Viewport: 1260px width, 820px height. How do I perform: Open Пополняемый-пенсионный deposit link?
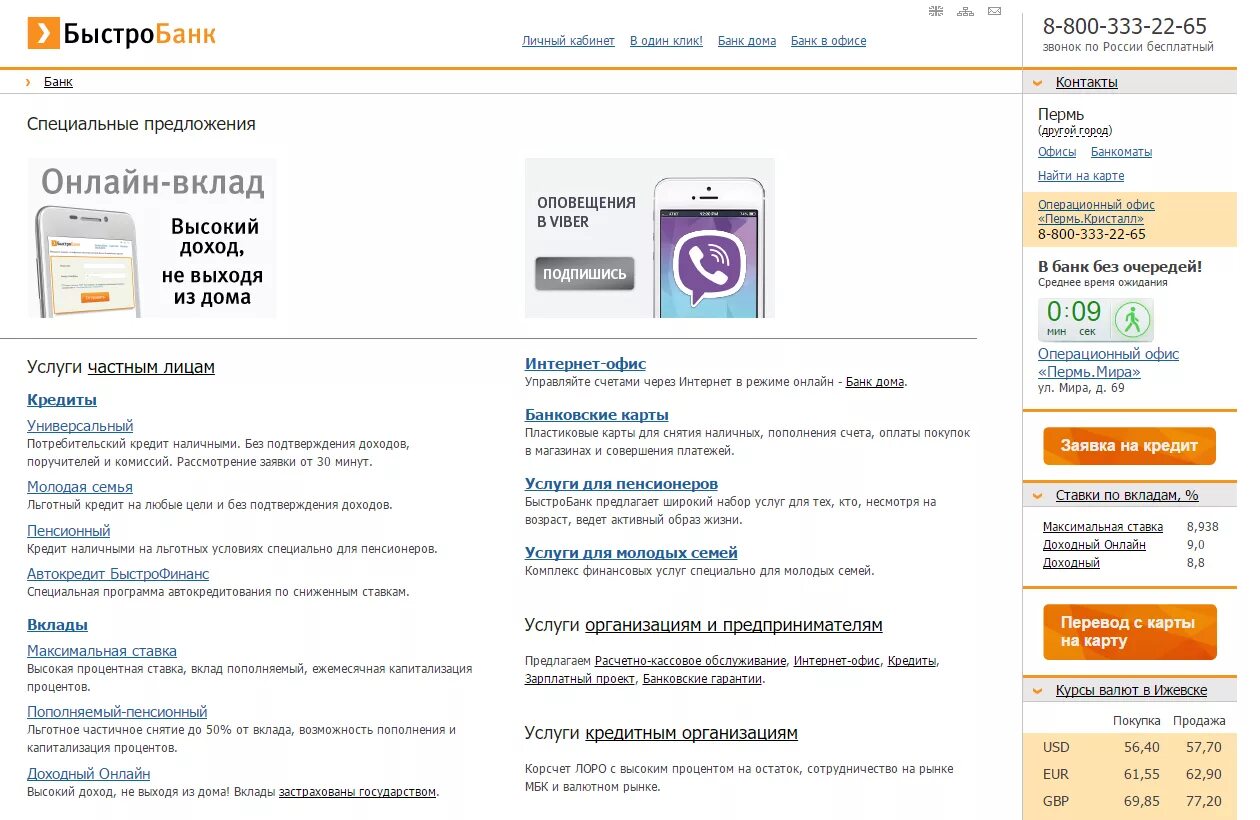[117, 712]
